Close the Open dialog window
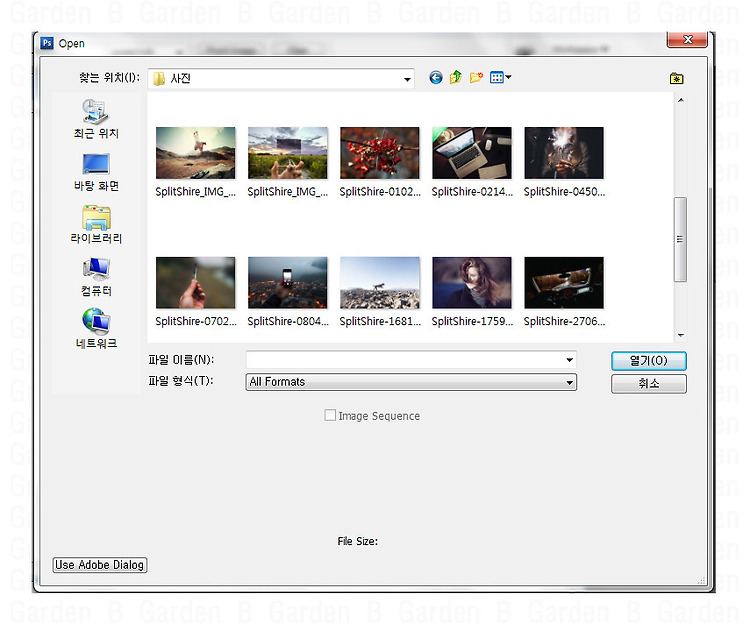 pos(687,40)
